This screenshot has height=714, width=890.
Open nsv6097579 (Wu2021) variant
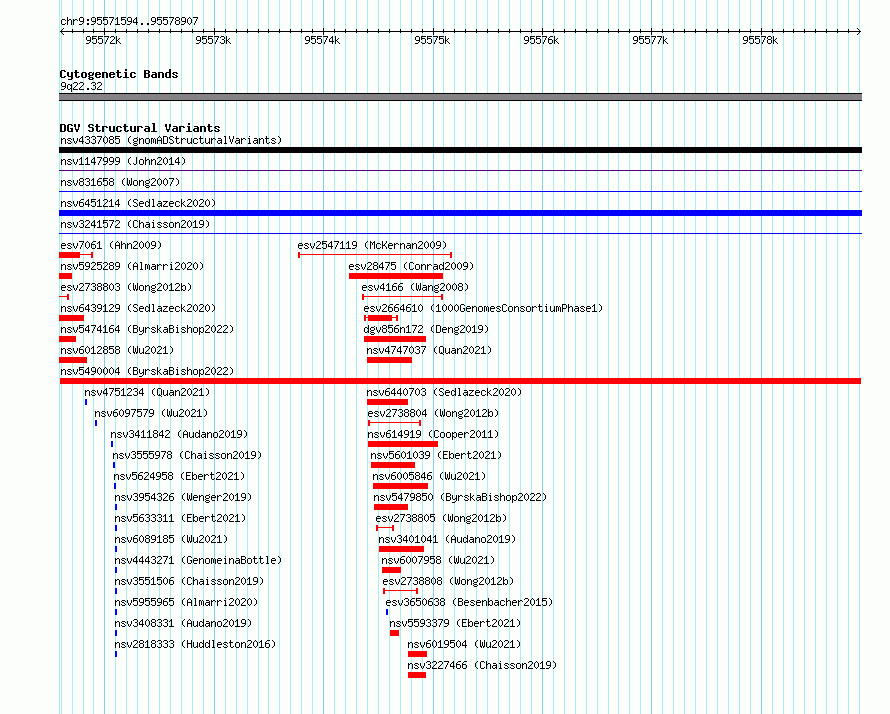[151, 413]
